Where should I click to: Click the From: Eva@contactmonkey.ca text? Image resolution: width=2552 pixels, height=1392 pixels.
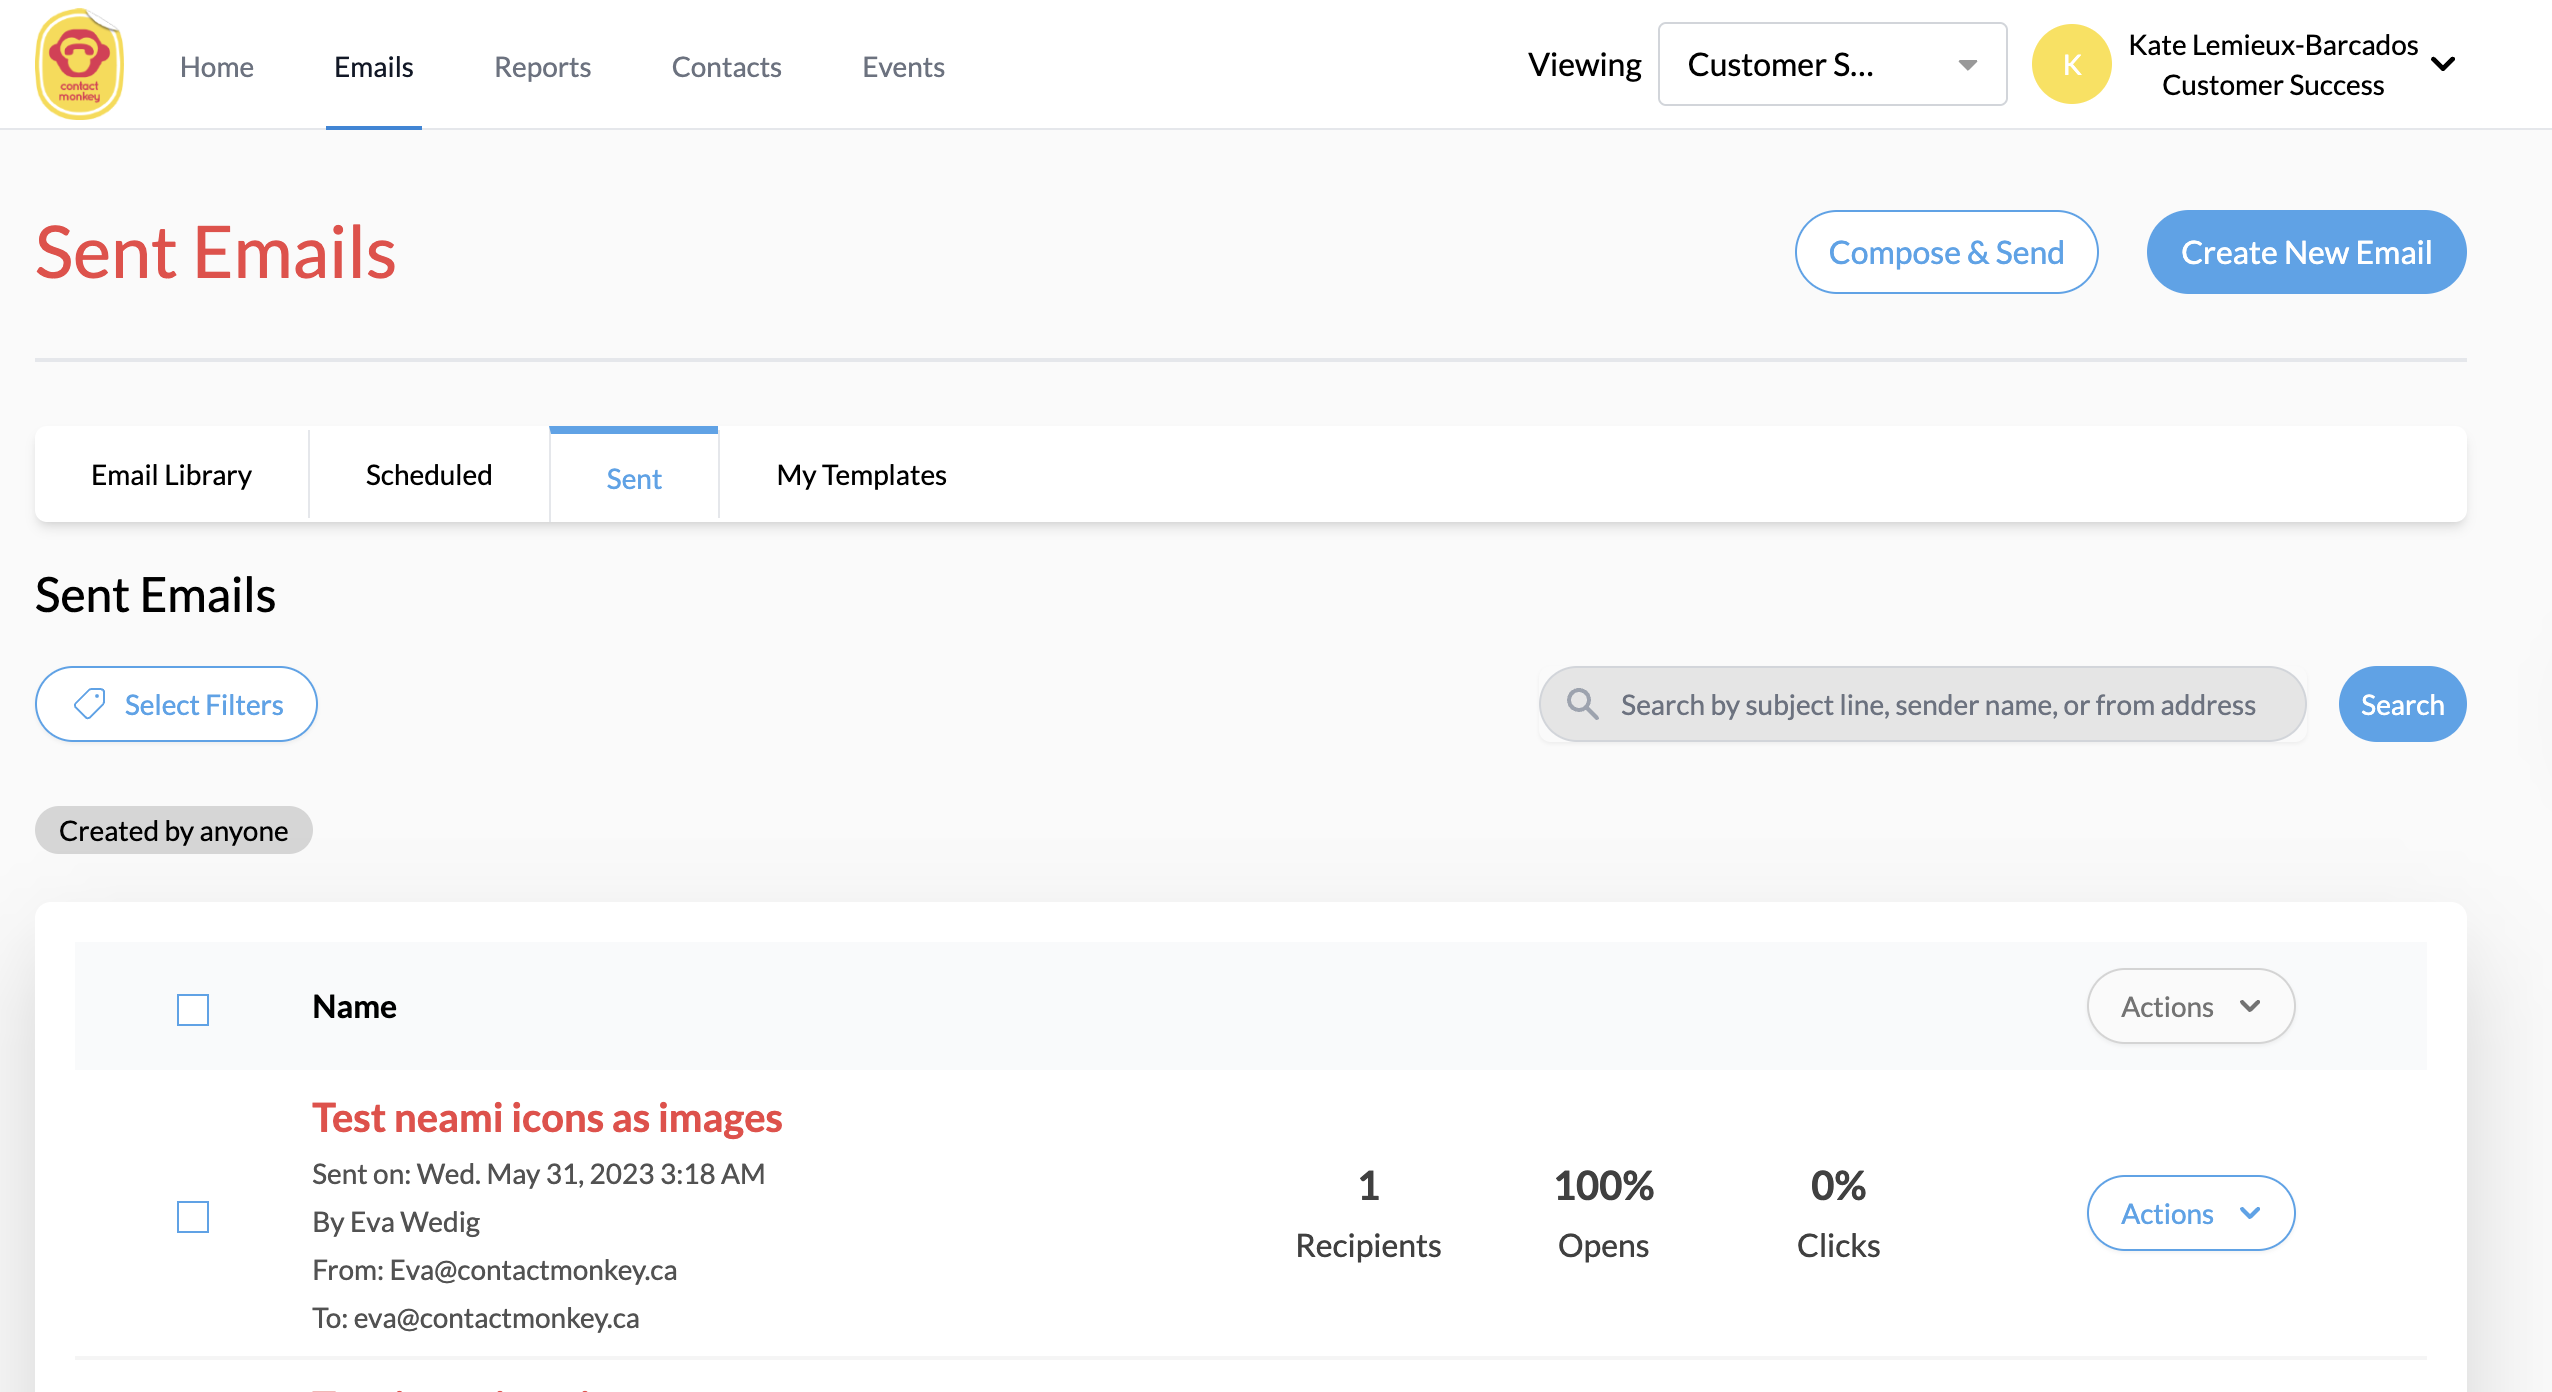pyautogui.click(x=495, y=1269)
